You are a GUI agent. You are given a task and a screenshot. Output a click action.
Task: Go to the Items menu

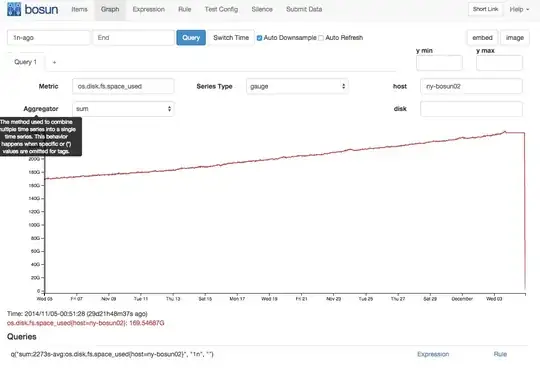point(79,9)
